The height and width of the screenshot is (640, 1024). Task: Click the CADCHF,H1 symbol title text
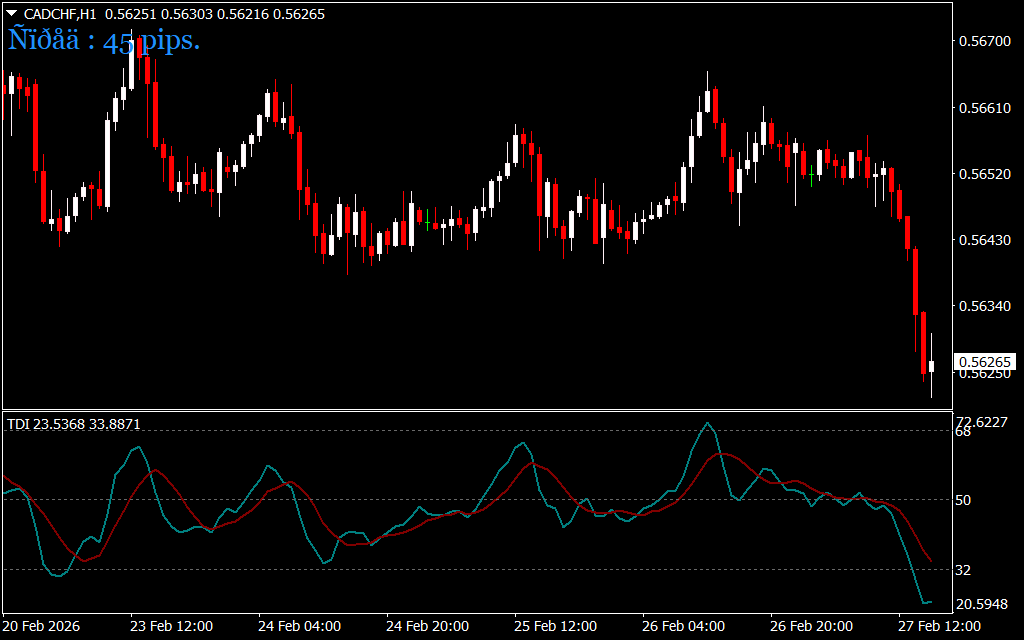click(60, 14)
